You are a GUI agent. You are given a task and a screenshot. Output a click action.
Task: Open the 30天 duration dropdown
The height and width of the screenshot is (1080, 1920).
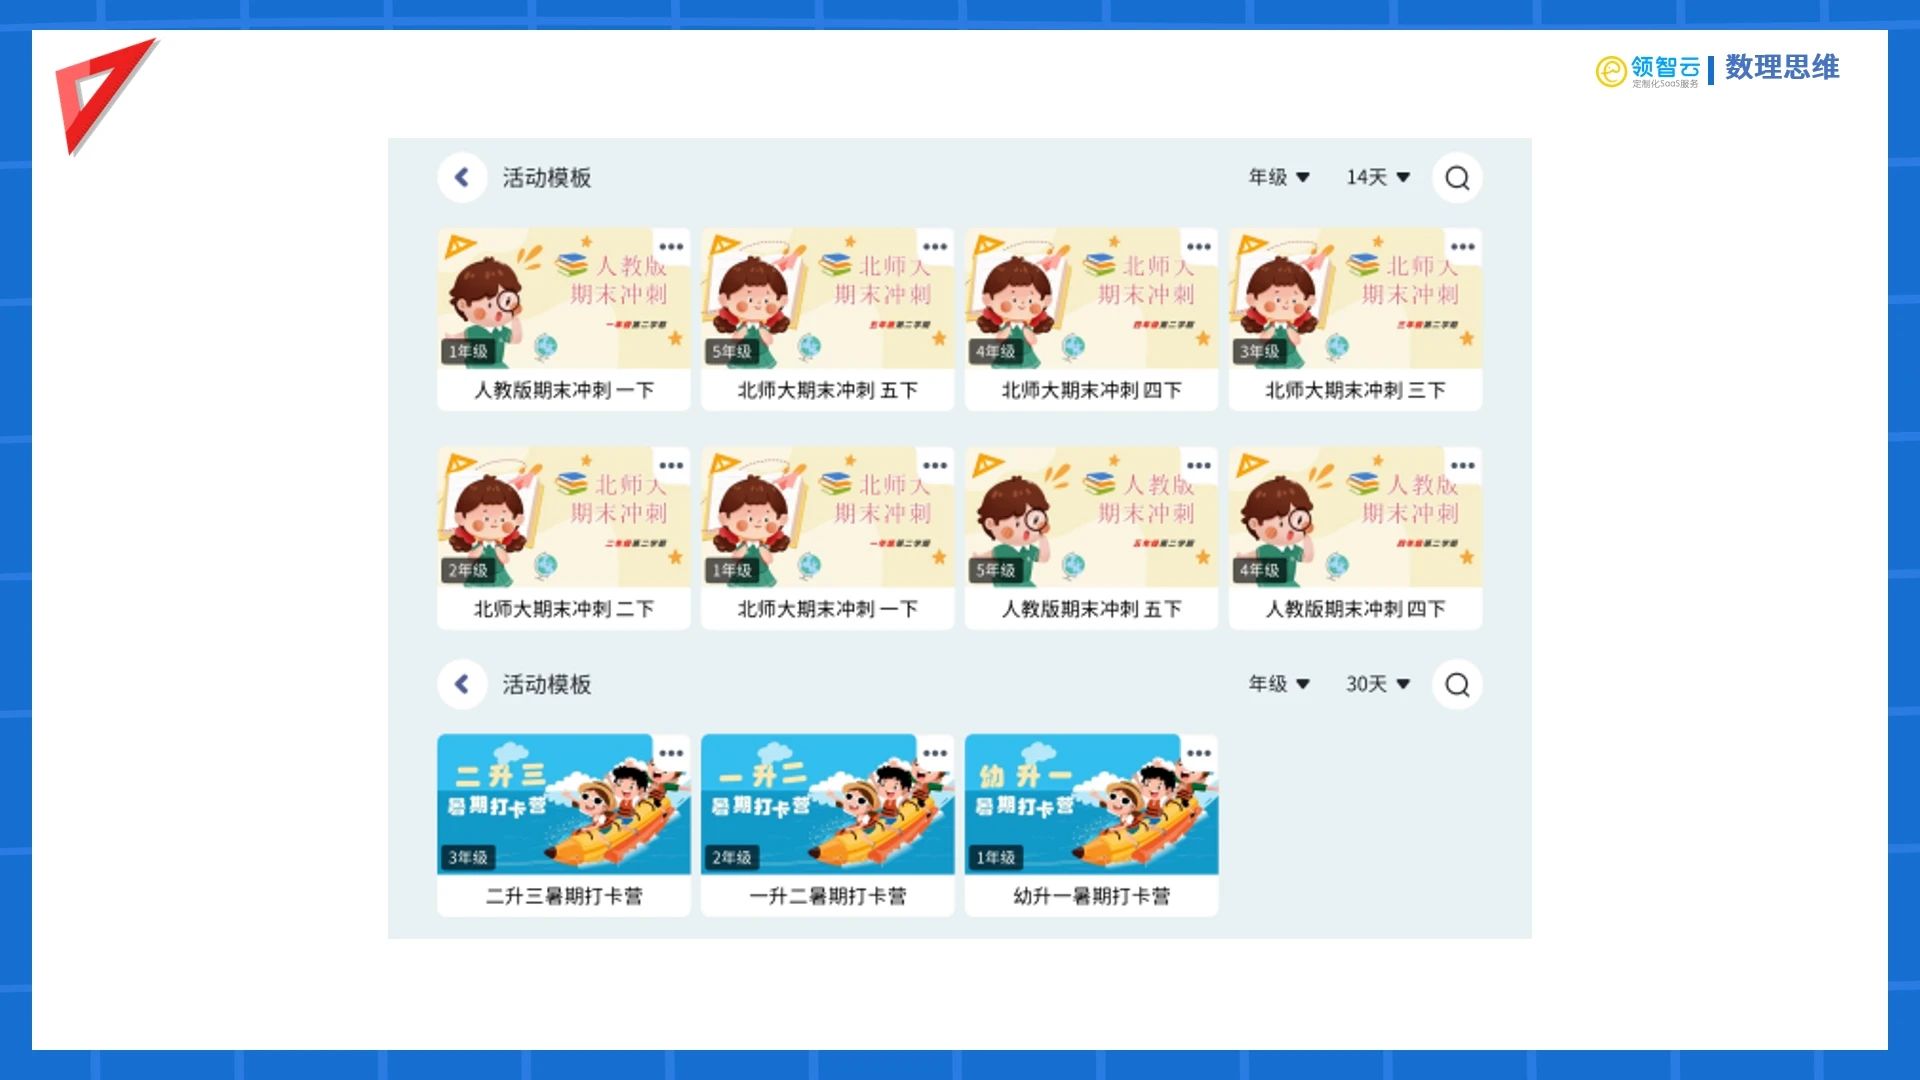1378,684
